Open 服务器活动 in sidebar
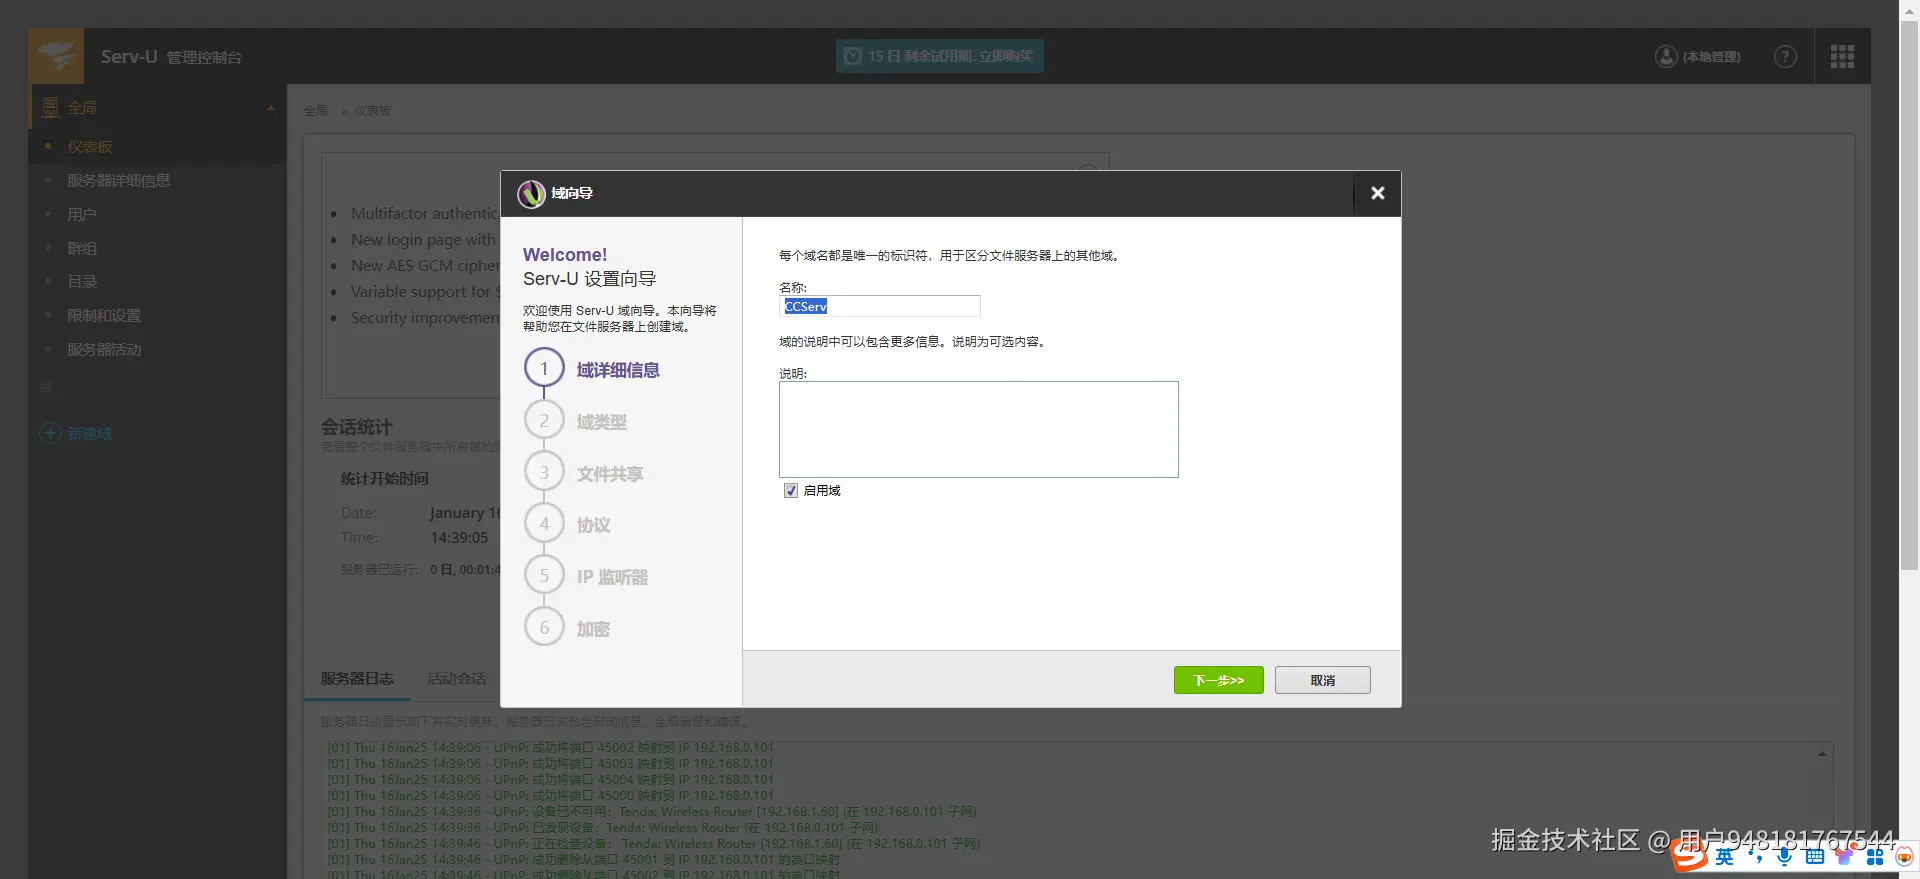 (x=104, y=350)
